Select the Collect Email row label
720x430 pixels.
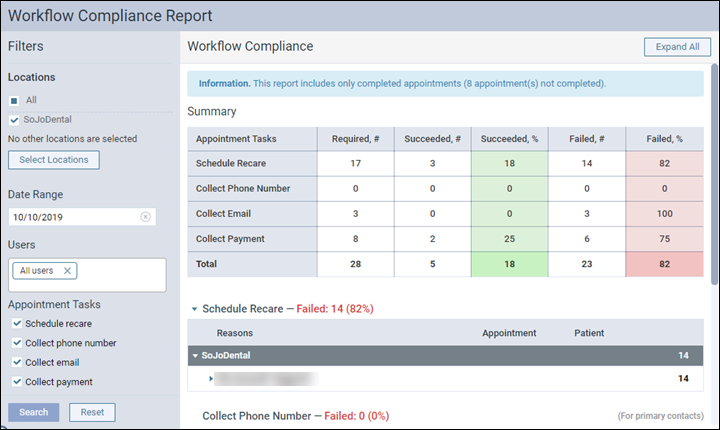(x=223, y=214)
